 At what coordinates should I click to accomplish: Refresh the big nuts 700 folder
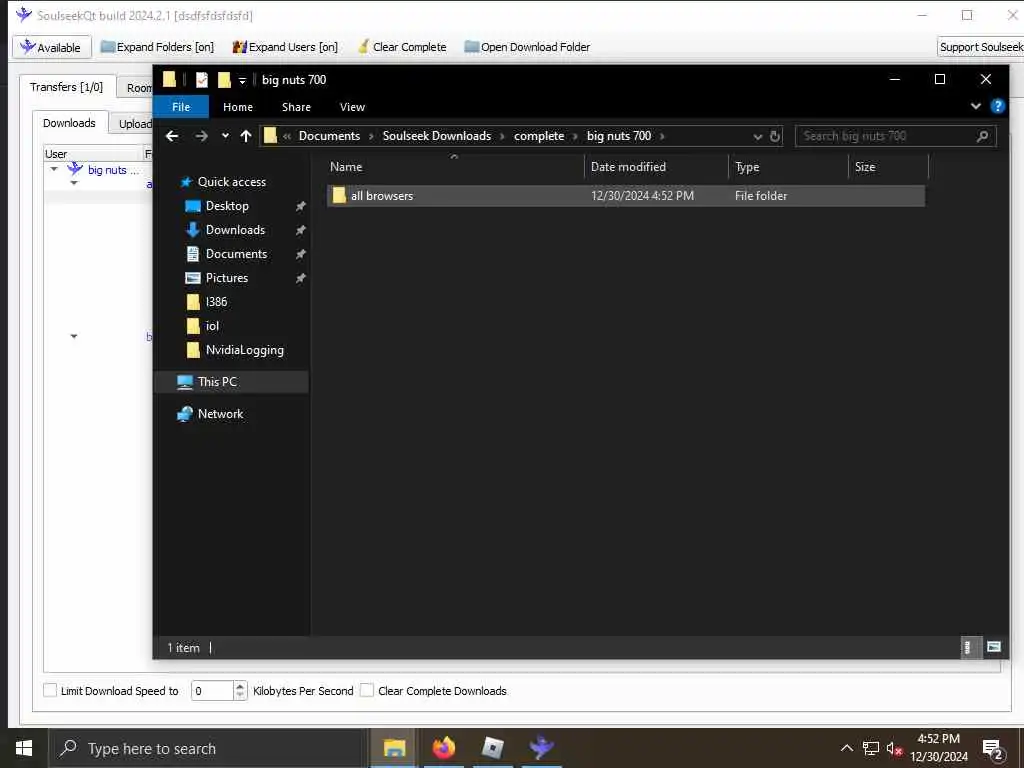coord(775,136)
